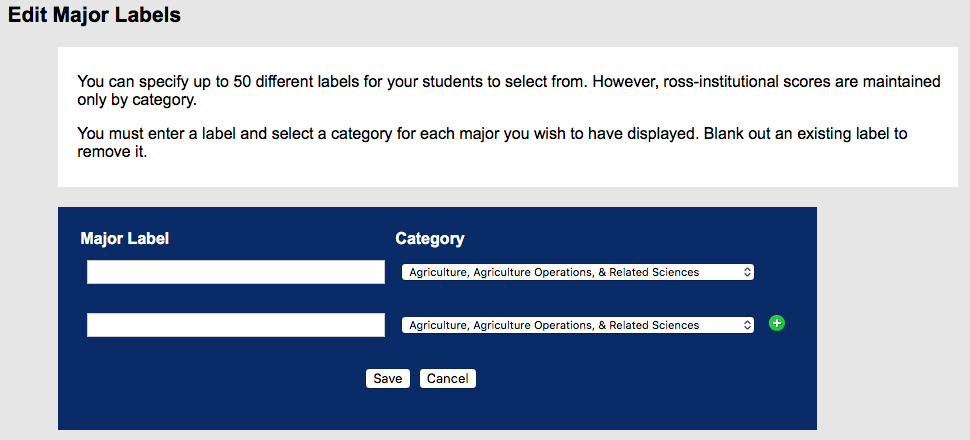The image size is (970, 440).
Task: Click the 'remove it.' text at paragraph end
Action: [112, 152]
